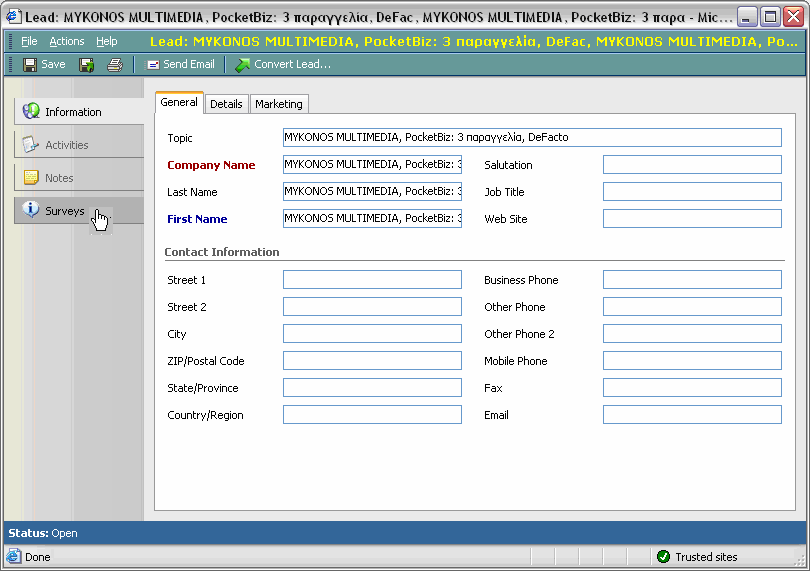This screenshot has width=810, height=571.
Task: Click the Surveys info icon in sidebar
Action: 31,209
